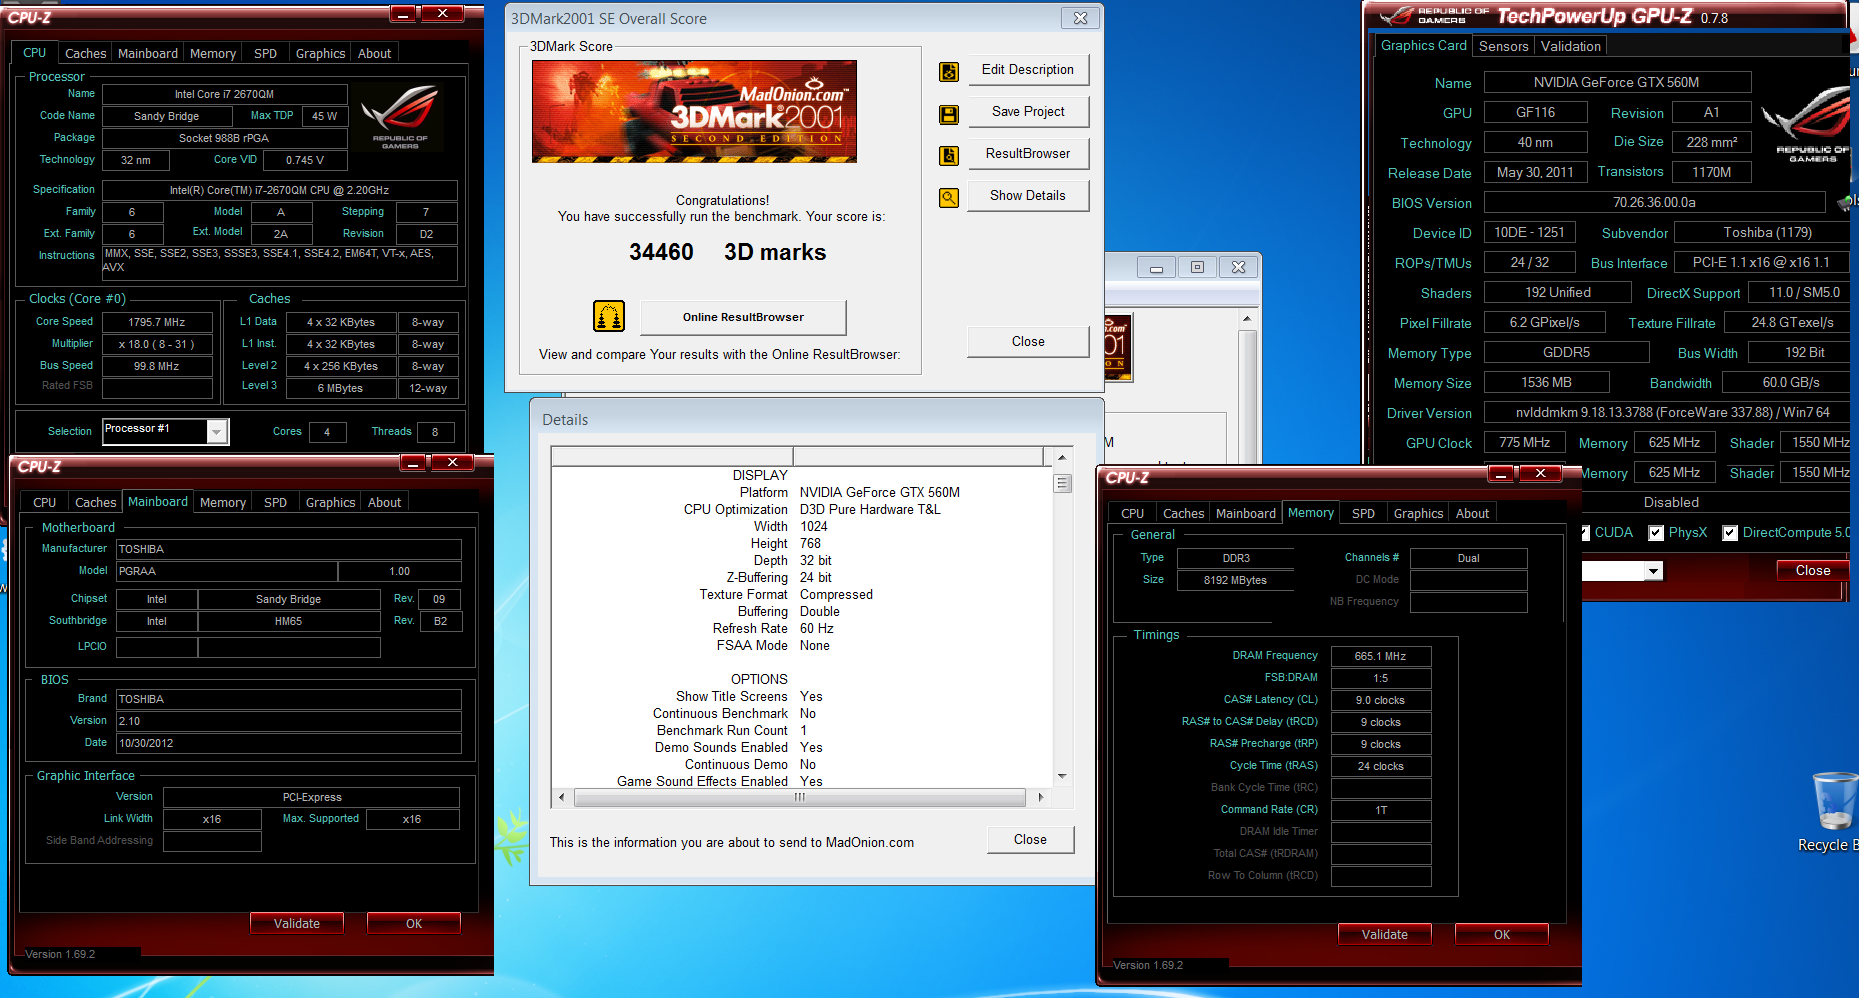Switch to Caches tab in top CPU-Z window
The width and height of the screenshot is (1859, 998).
click(85, 53)
